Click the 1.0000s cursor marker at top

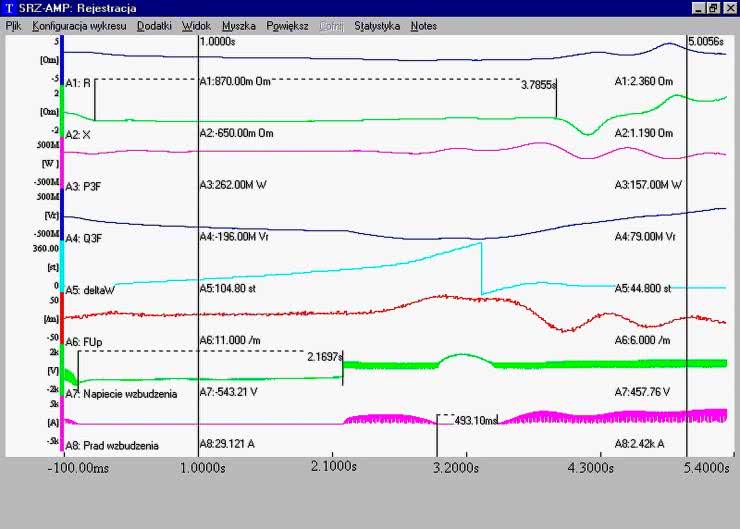tap(219, 42)
